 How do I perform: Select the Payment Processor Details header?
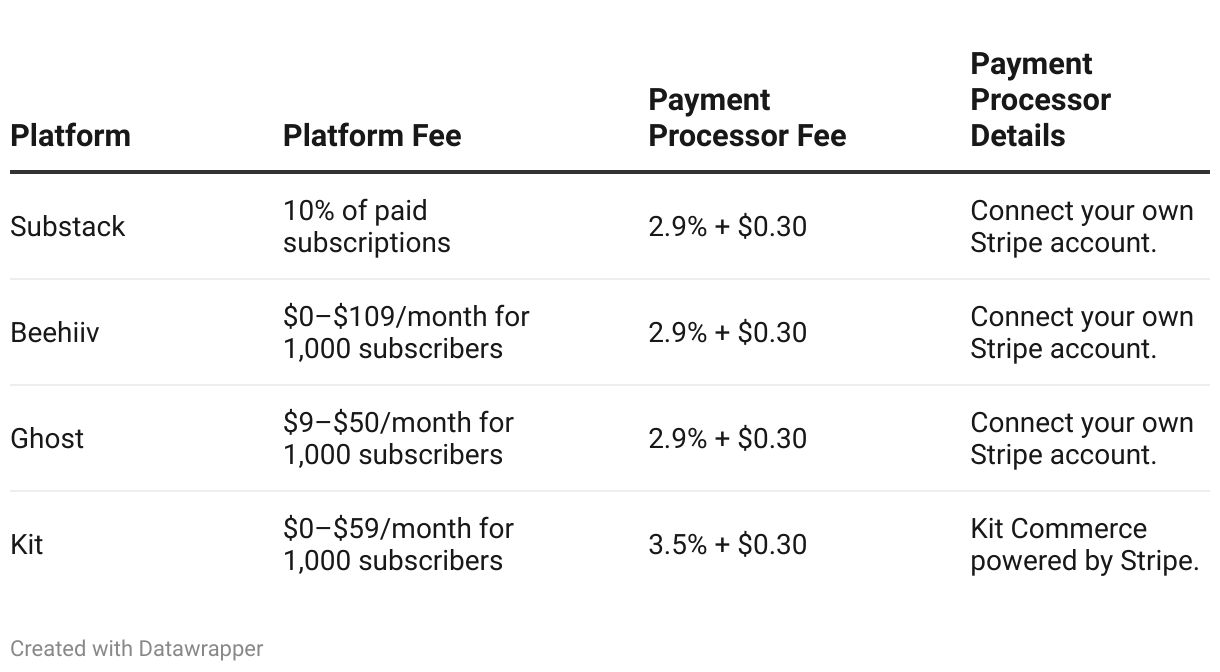(1040, 100)
